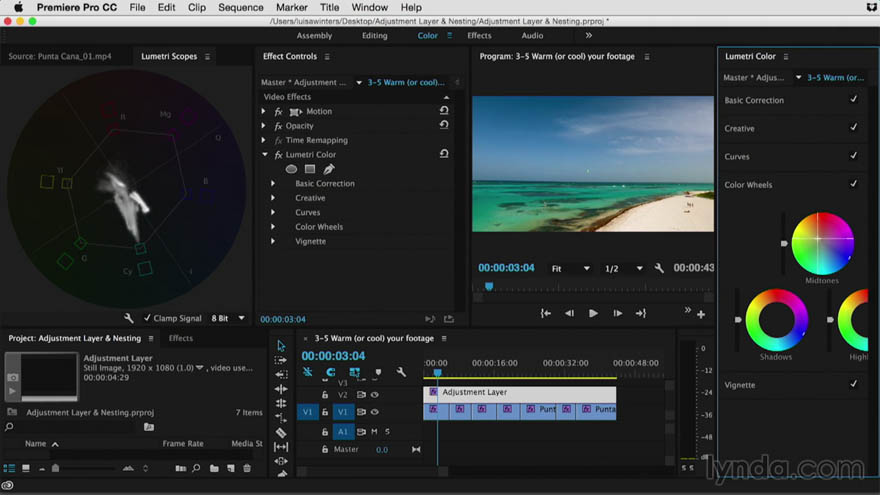Screen dimensions: 880x495
Task: Switch to the Audio workspace
Action: click(532, 35)
